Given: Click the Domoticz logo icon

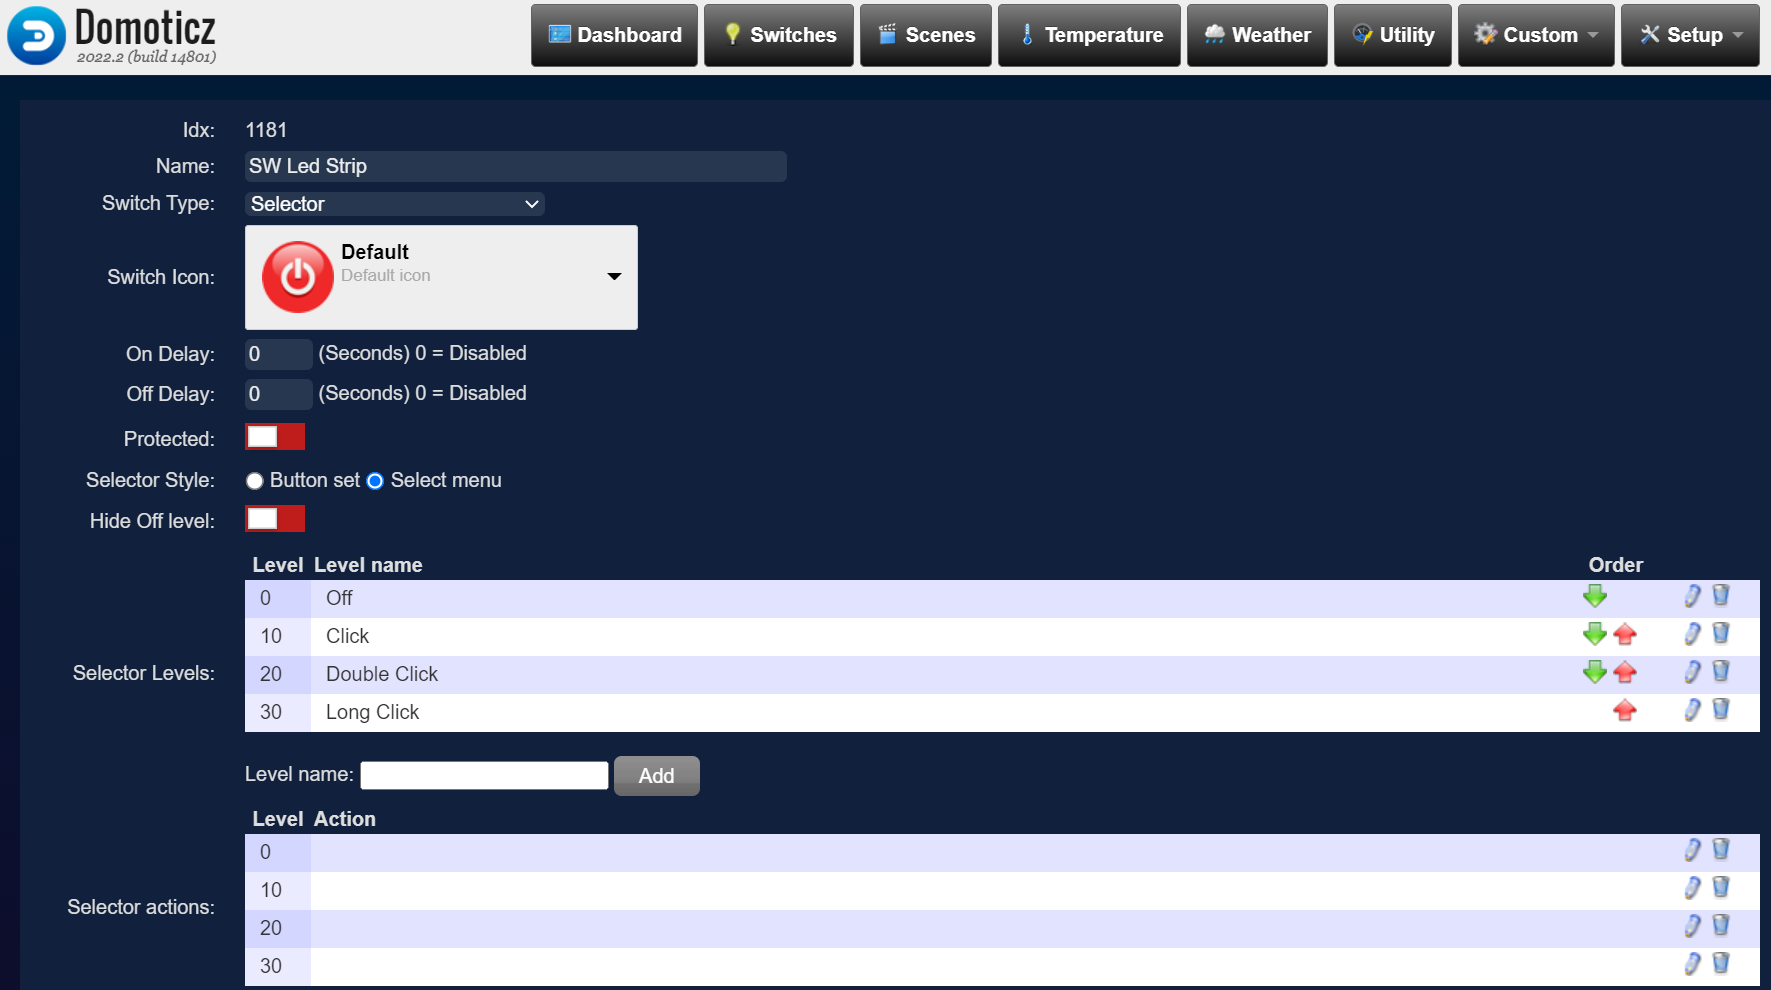Looking at the screenshot, I should pos(37,36).
